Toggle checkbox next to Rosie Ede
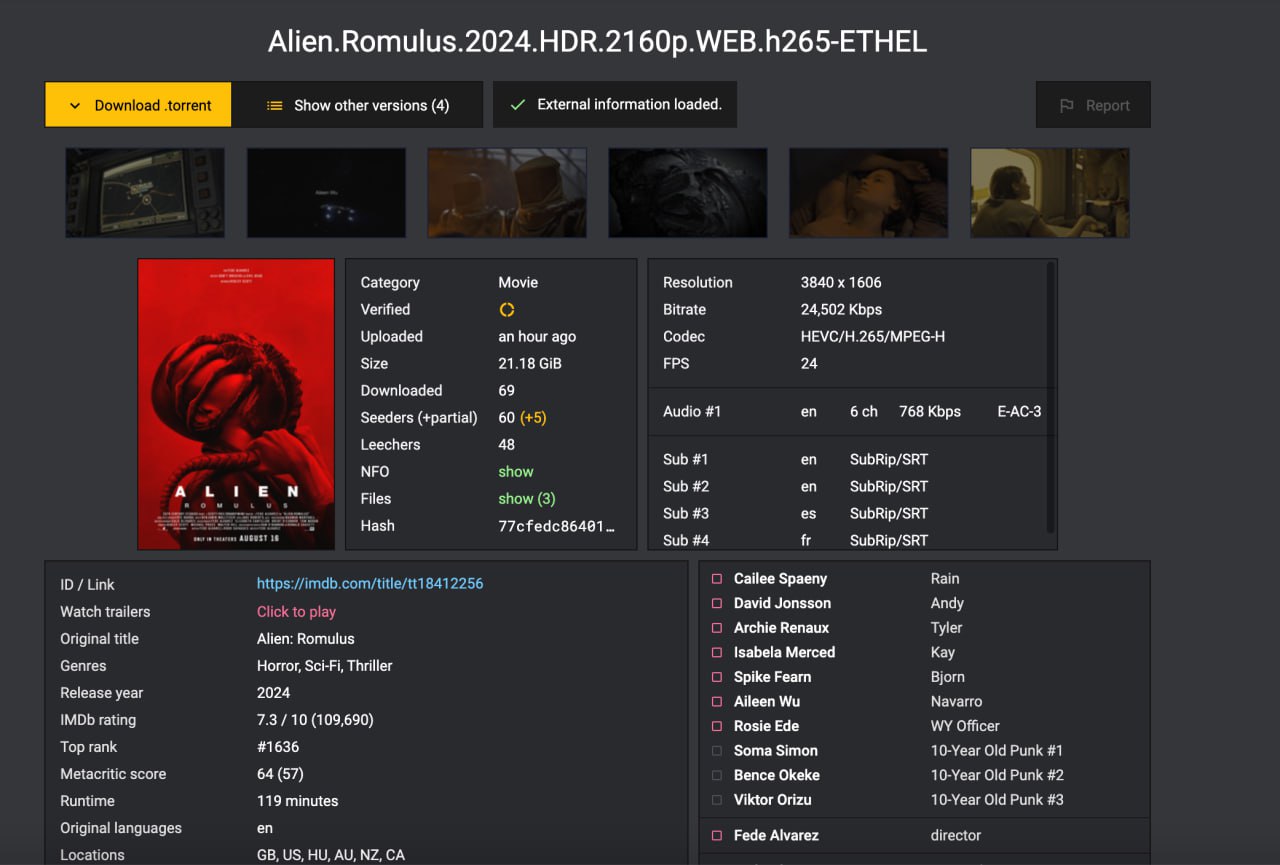 (x=716, y=726)
